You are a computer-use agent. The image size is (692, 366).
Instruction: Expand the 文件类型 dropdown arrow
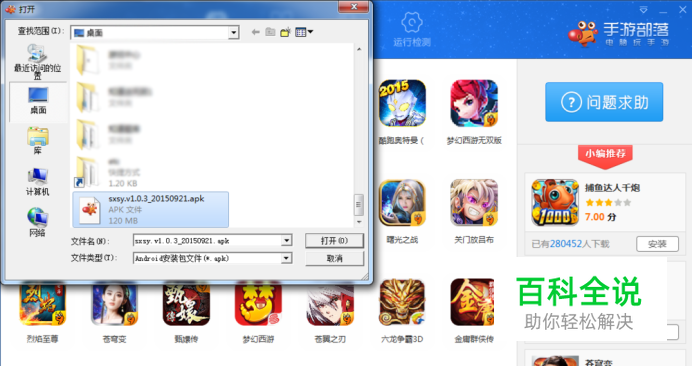click(286, 258)
